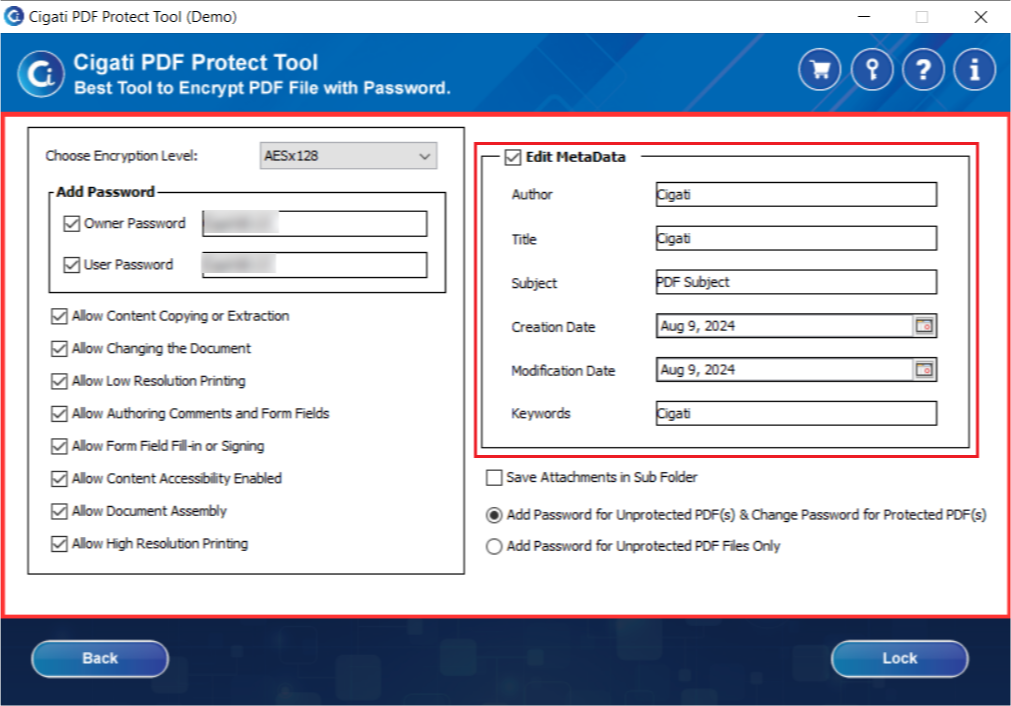Uncheck the Owner Password checkbox
1011x706 pixels.
pyautogui.click(x=72, y=224)
